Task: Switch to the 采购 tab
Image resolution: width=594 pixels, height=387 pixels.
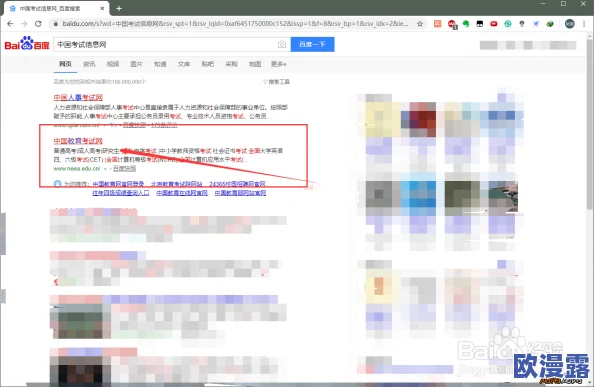Action: point(231,64)
